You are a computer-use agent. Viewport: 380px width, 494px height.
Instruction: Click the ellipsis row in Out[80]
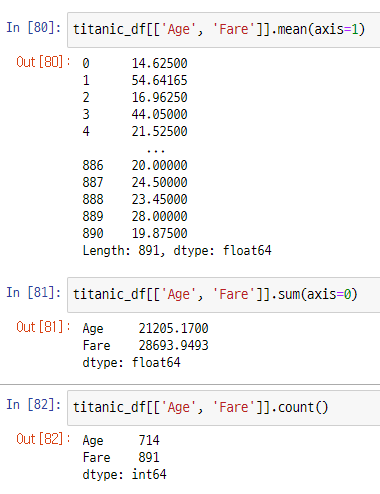tap(156, 151)
